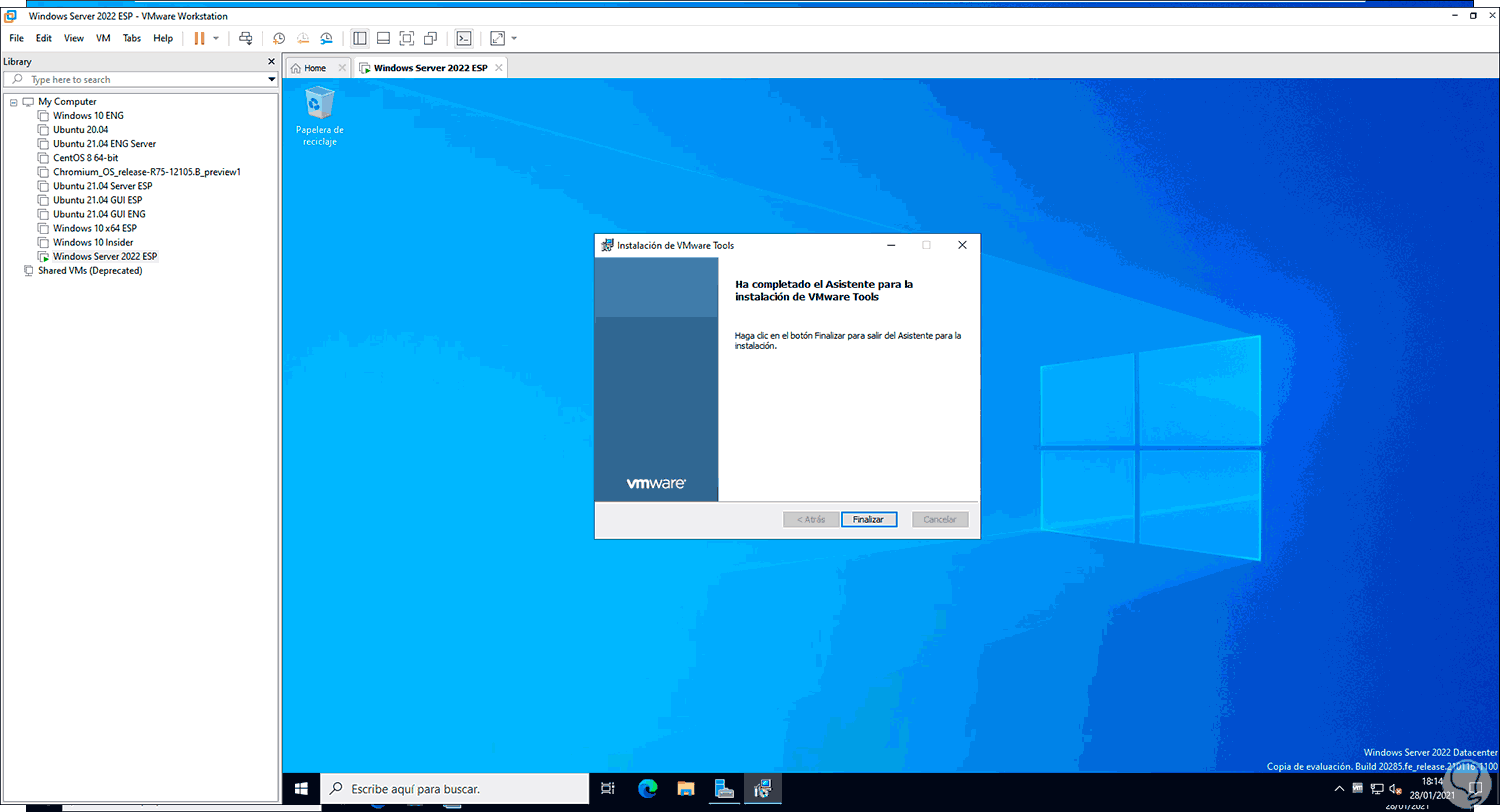The width and height of the screenshot is (1500, 812).
Task: Select the Ubuntu 20.04 virtual machine
Action: coord(80,130)
